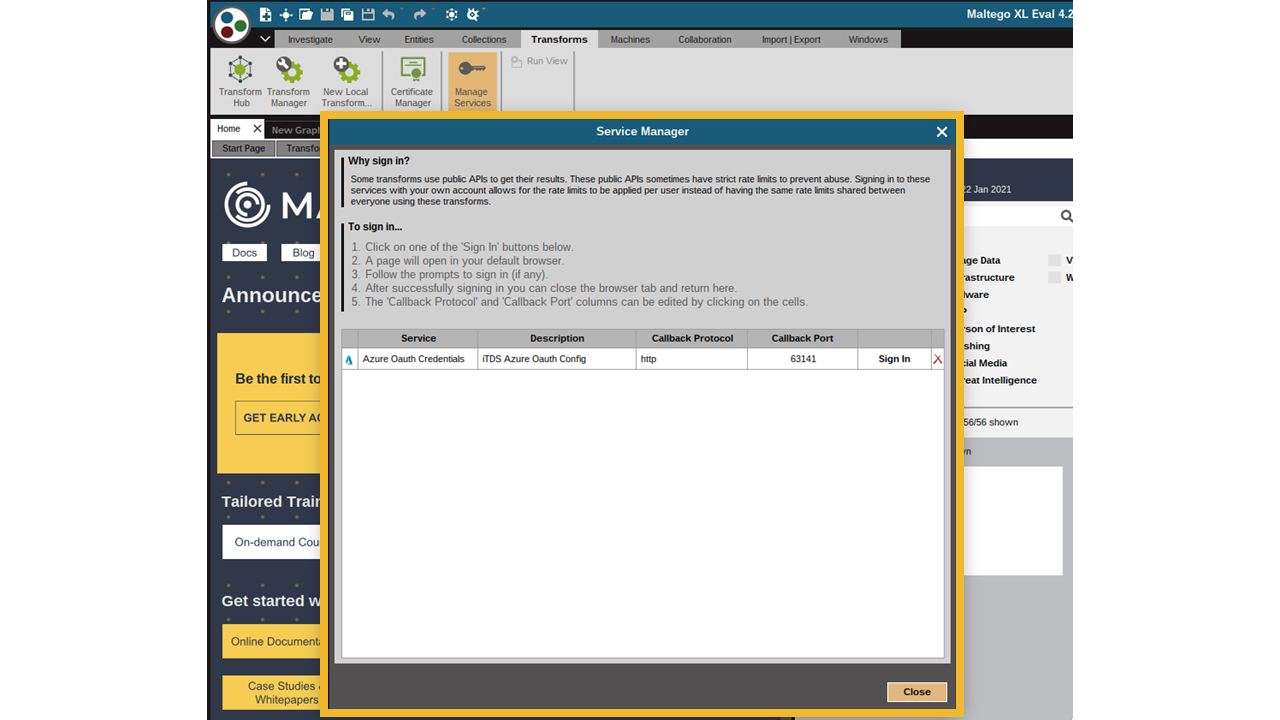Image resolution: width=1280 pixels, height=720 pixels.
Task: Open the Certificate Manager
Action: tap(412, 81)
